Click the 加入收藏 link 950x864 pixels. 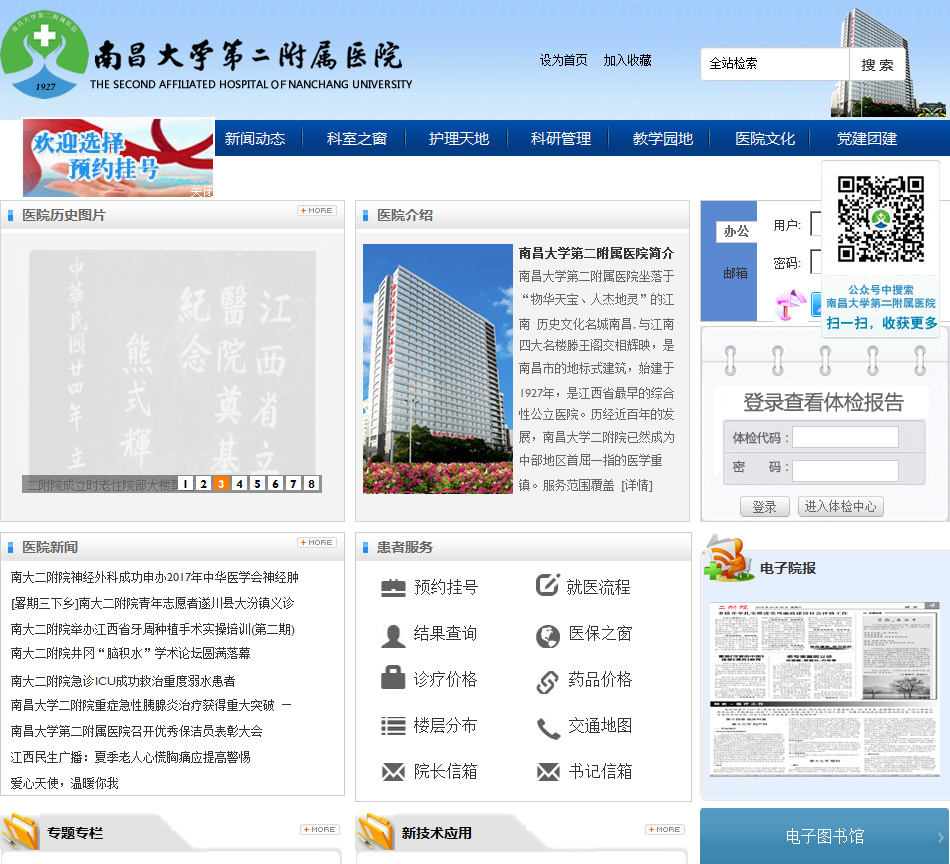tap(627, 60)
